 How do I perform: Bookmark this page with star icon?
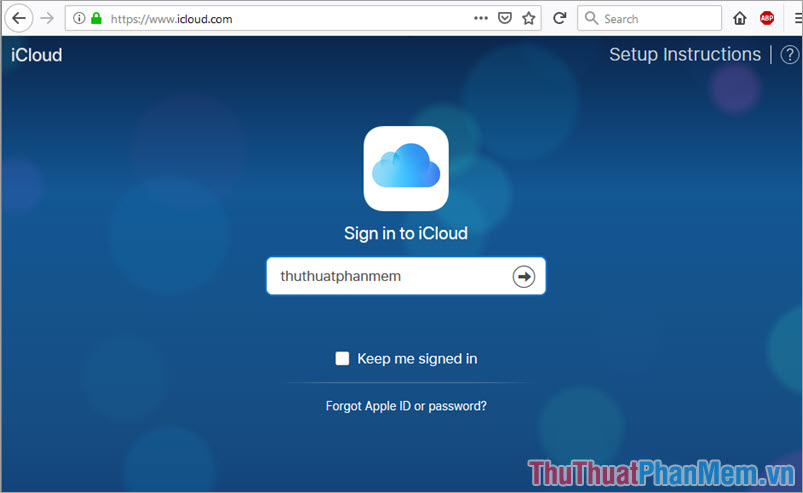[x=529, y=18]
